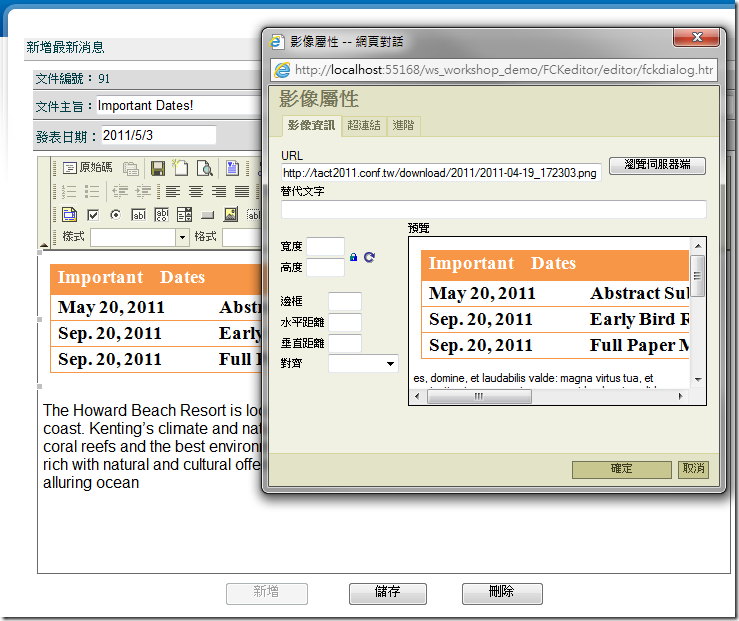Image resolution: width=739 pixels, height=621 pixels.
Task: Click the 替代文字 alternate text field
Action: point(493,209)
